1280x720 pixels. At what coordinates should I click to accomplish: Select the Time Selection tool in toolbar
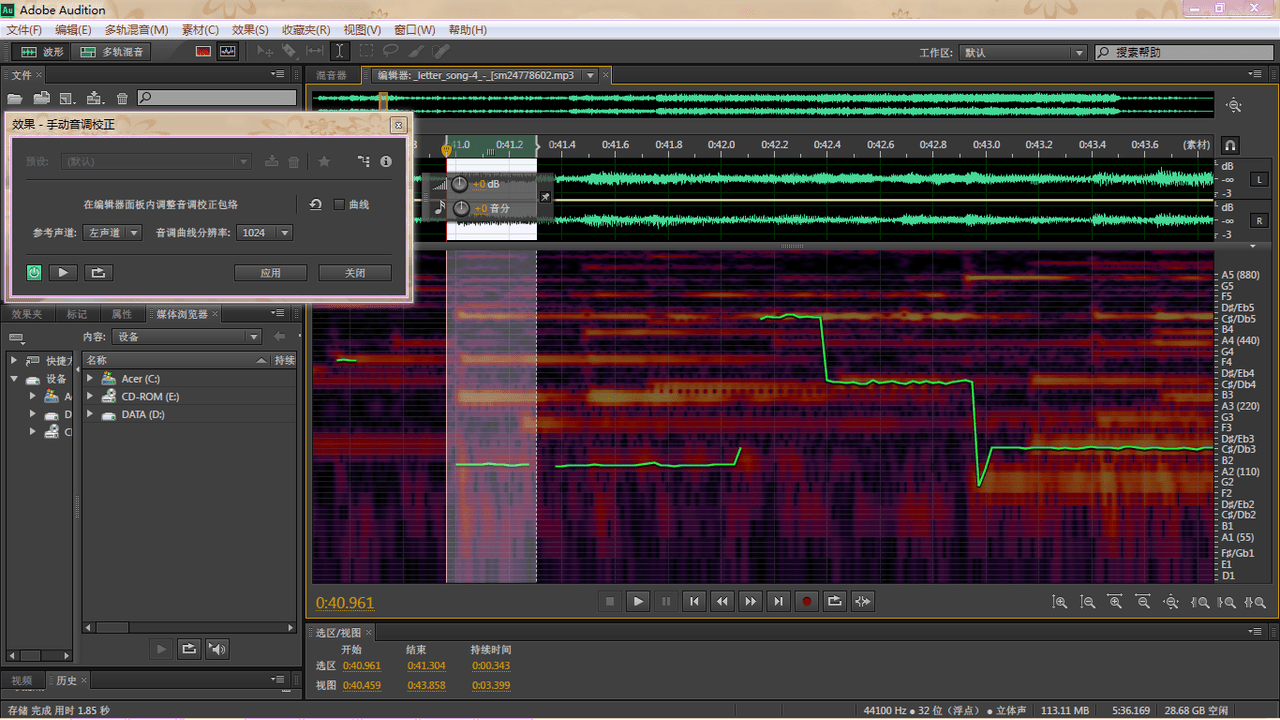(339, 51)
